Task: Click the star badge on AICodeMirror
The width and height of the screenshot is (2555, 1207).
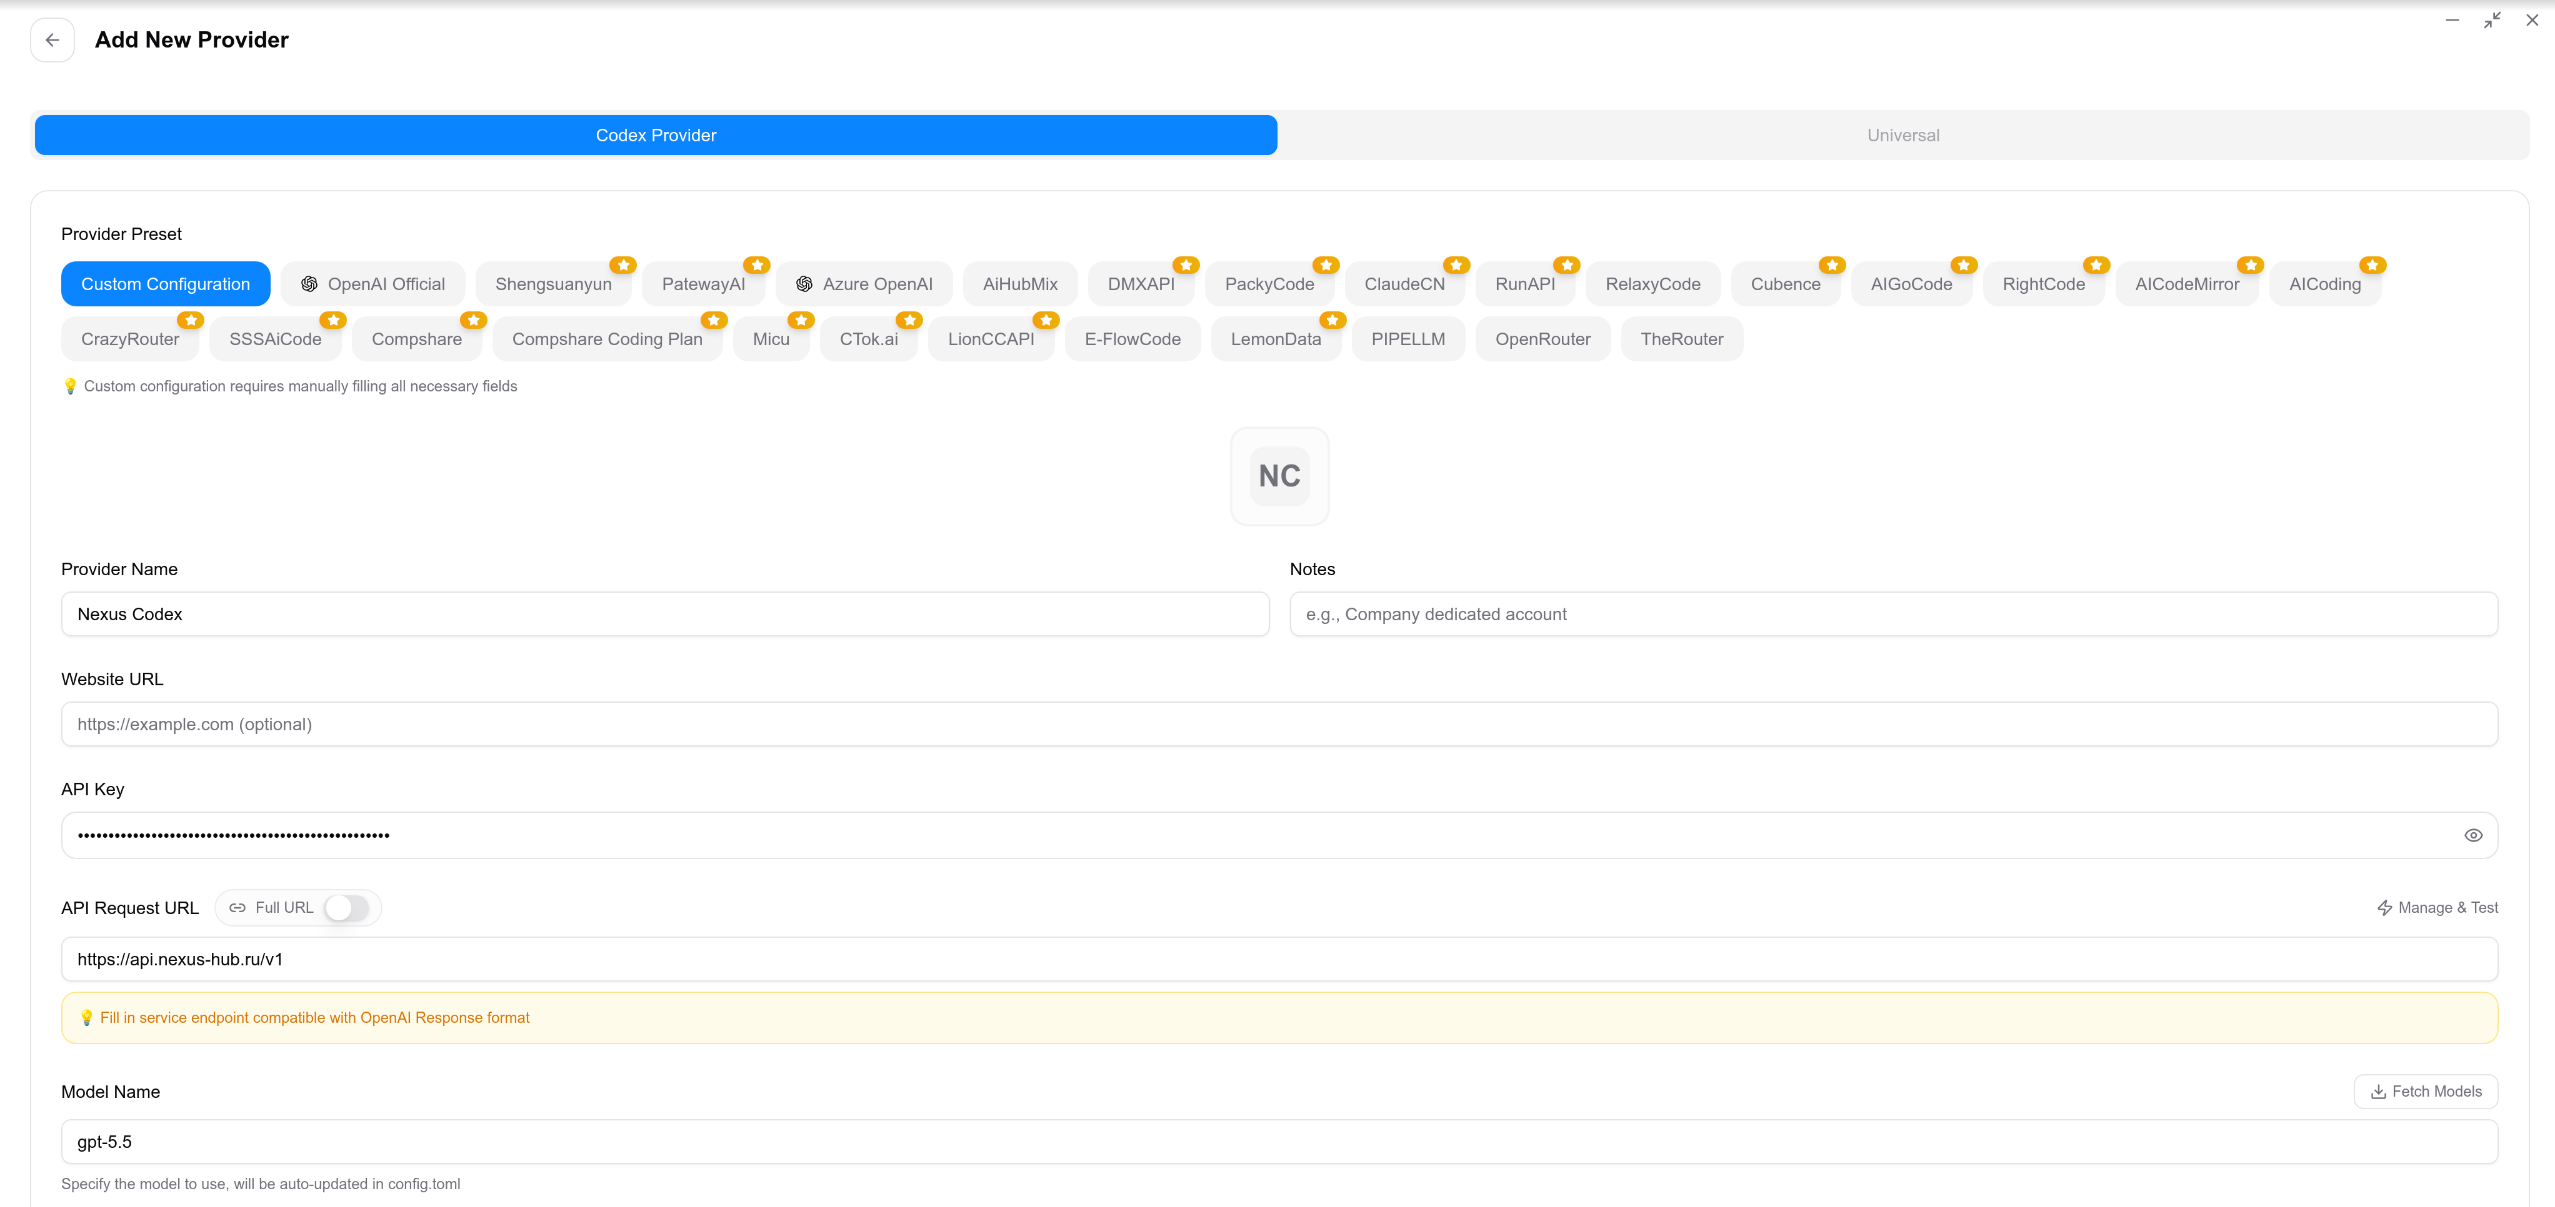Action: coord(2251,265)
